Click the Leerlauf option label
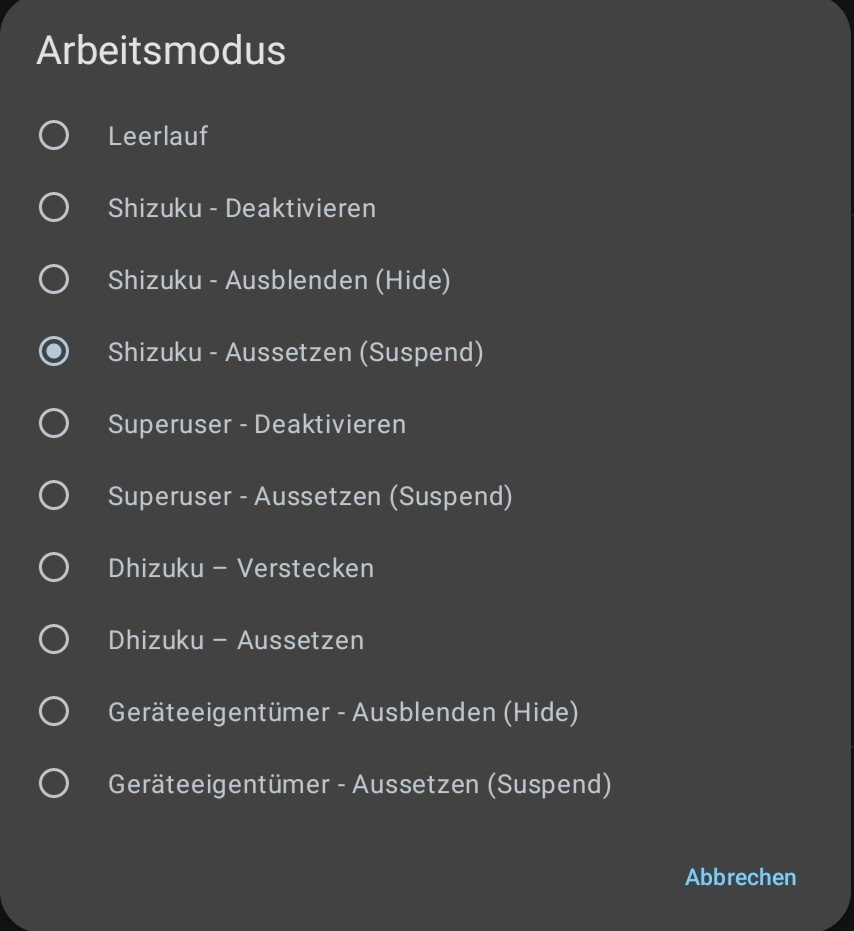This screenshot has width=854, height=931. (158, 136)
